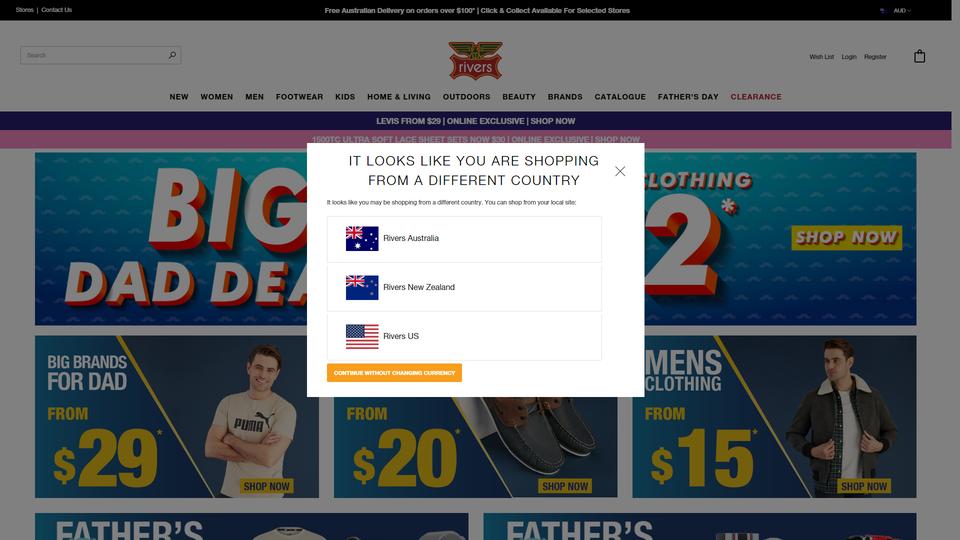Select the New Zealand flag icon
960x540 pixels.
[362, 288]
